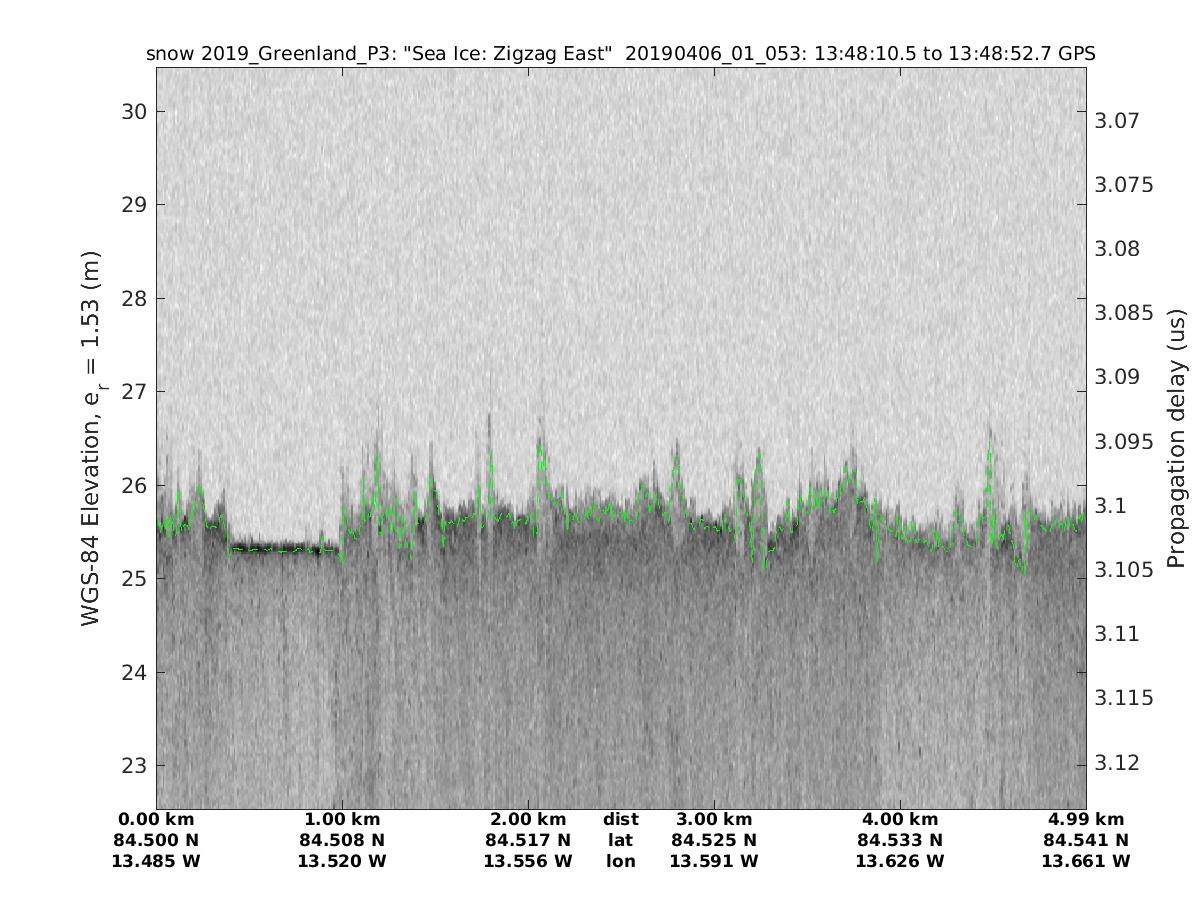Click the 3.11 propagation delay tick
The height and width of the screenshot is (900, 1200).
[x=1117, y=634]
